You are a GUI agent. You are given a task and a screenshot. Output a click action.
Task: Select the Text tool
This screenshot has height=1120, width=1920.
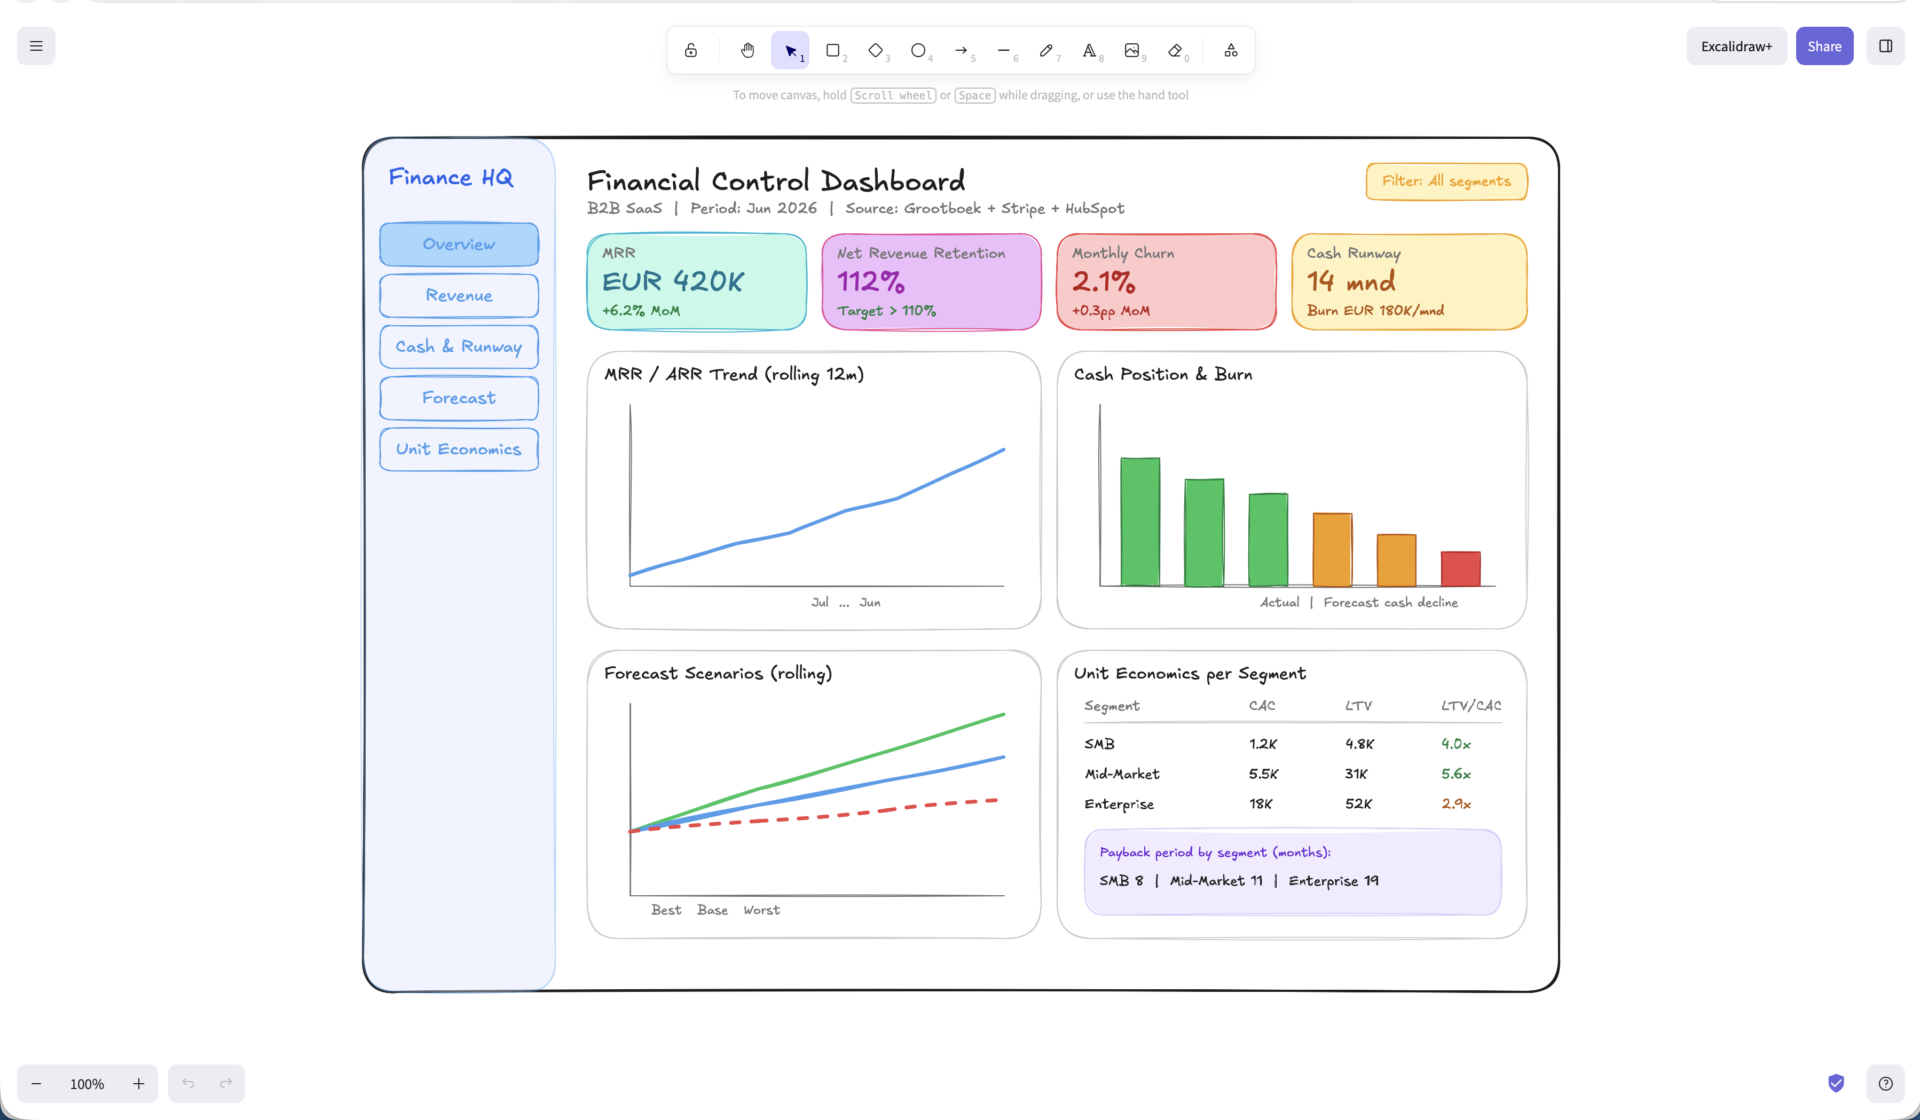(x=1089, y=50)
